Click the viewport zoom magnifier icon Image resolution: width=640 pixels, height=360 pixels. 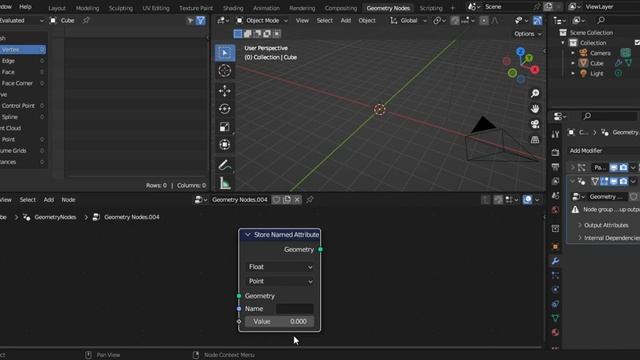click(x=535, y=93)
